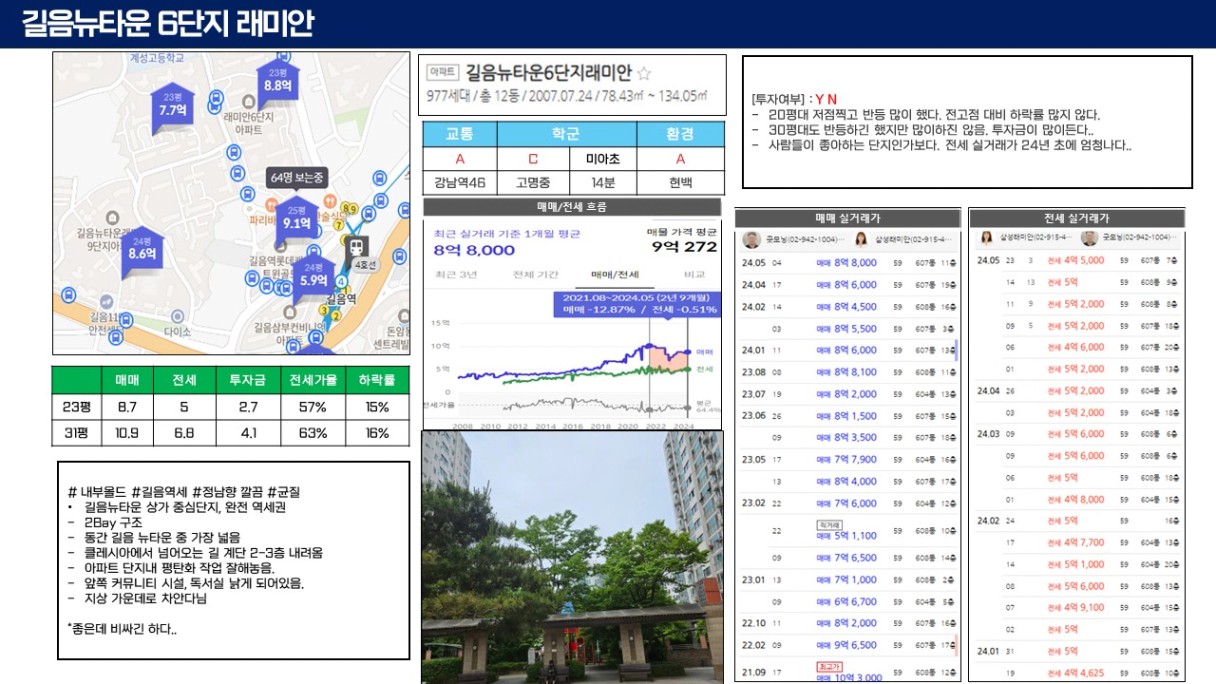Click the 하락률 column header
The image size is (1216, 684).
tap(377, 380)
